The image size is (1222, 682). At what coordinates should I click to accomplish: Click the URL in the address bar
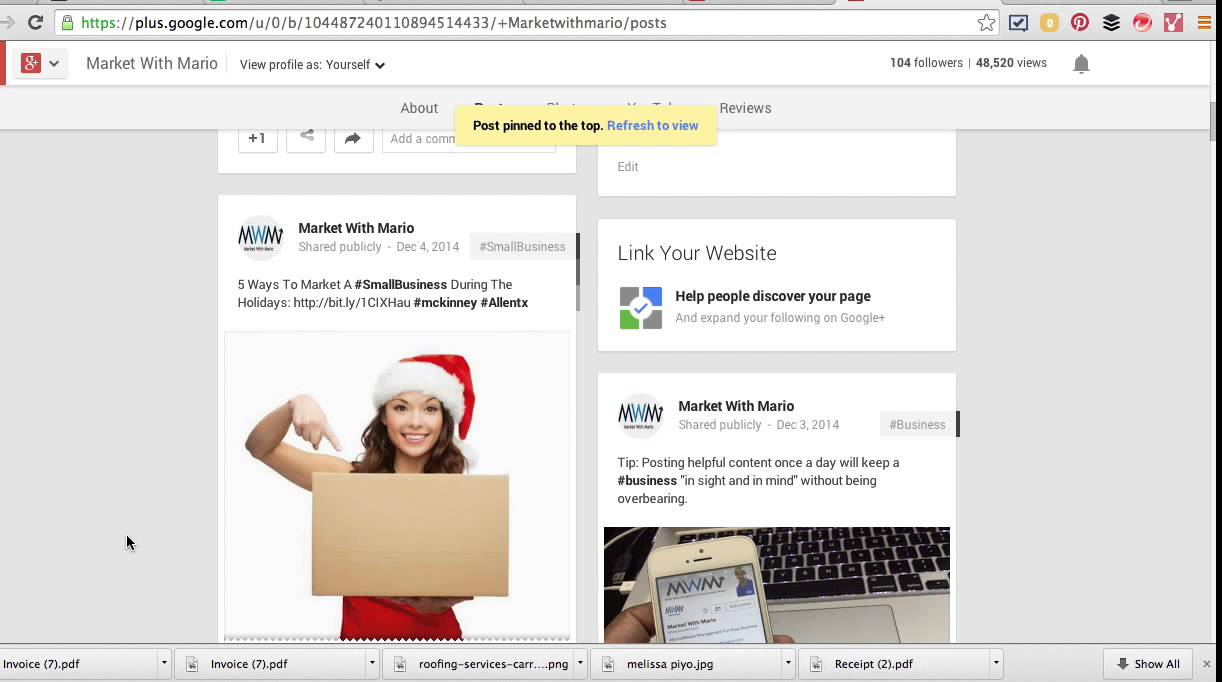pyautogui.click(x=374, y=22)
